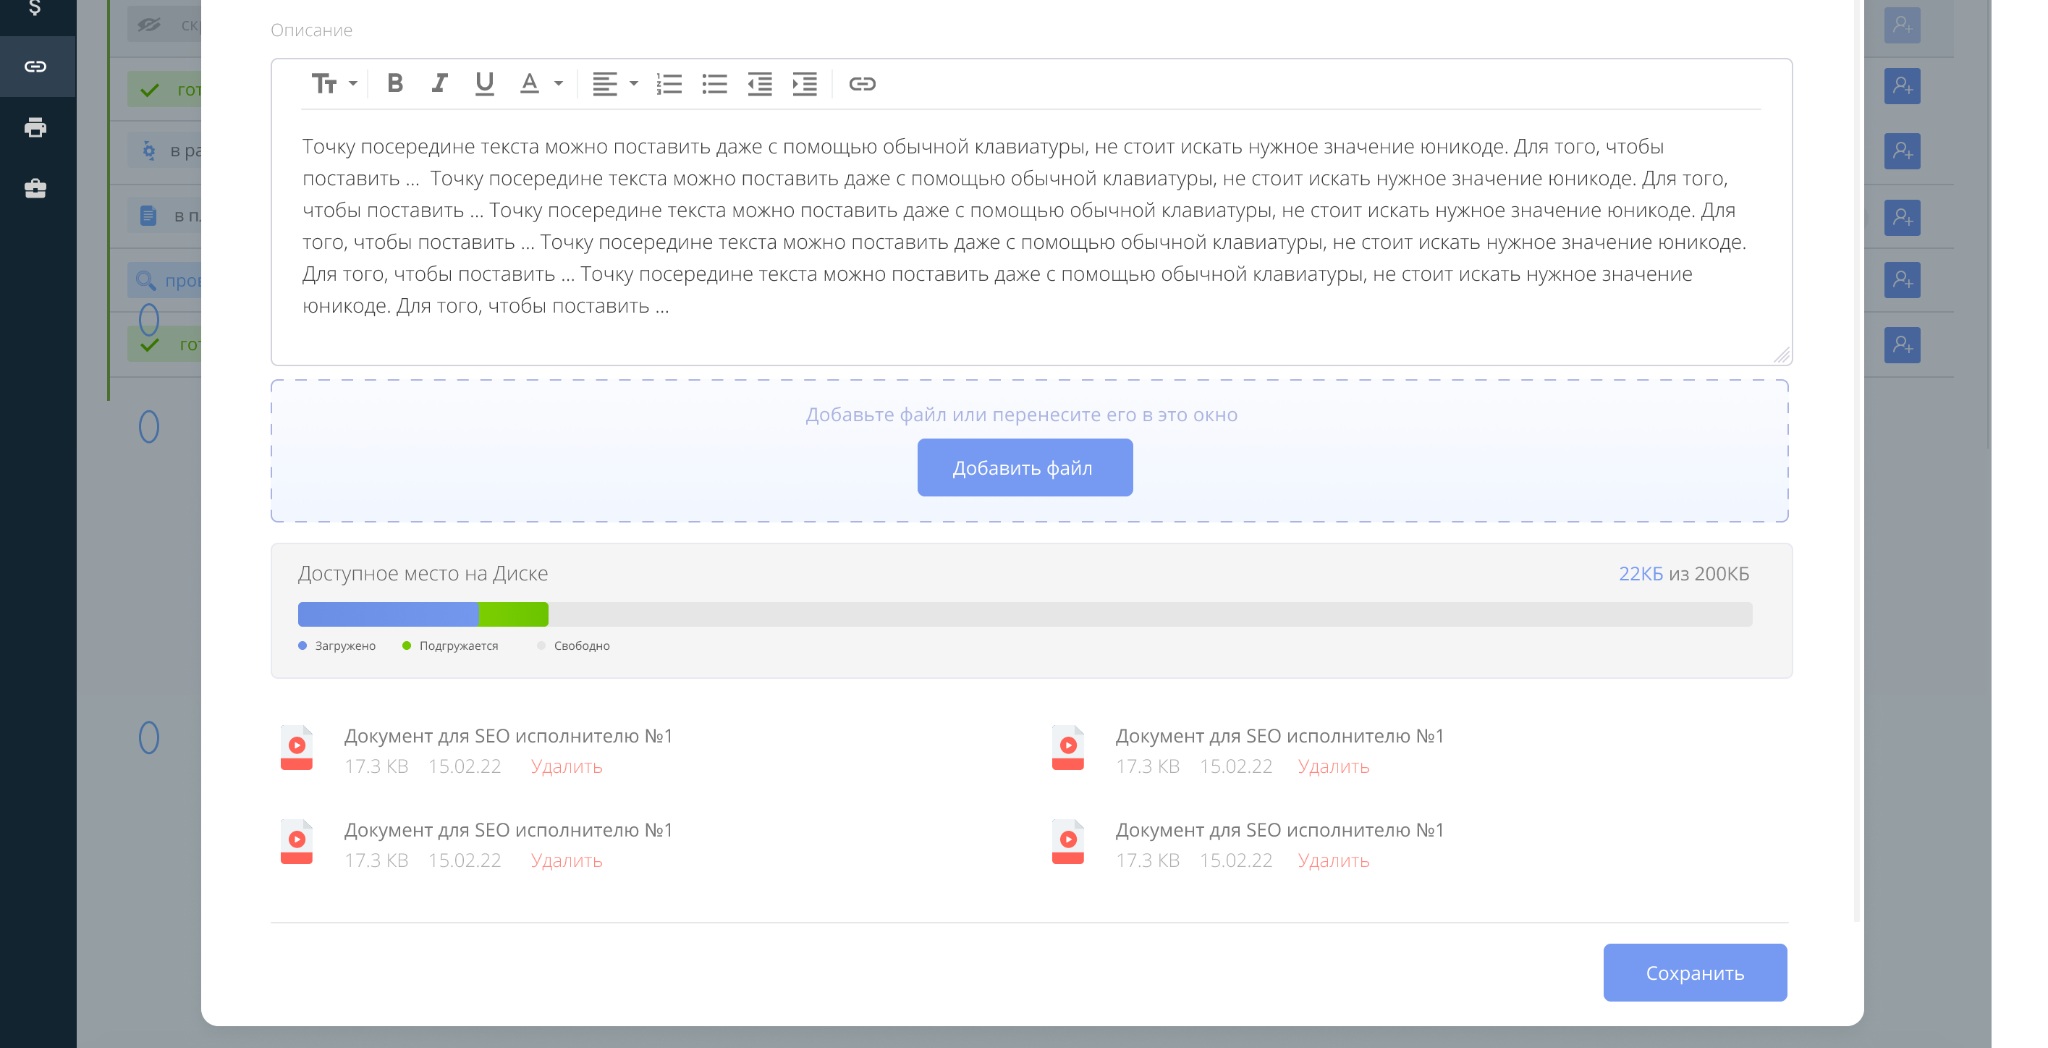The width and height of the screenshot is (2048, 1048).
Task: Open the font color dropdown arrow
Action: point(559,84)
